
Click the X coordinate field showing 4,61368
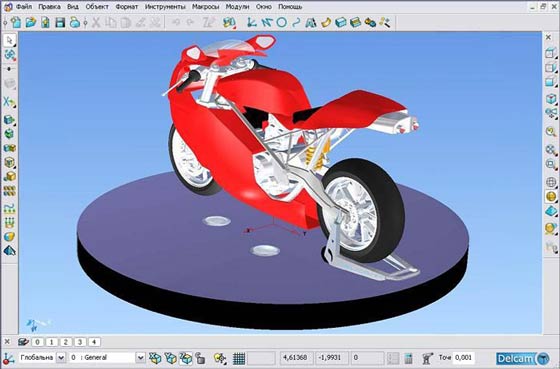(x=296, y=358)
